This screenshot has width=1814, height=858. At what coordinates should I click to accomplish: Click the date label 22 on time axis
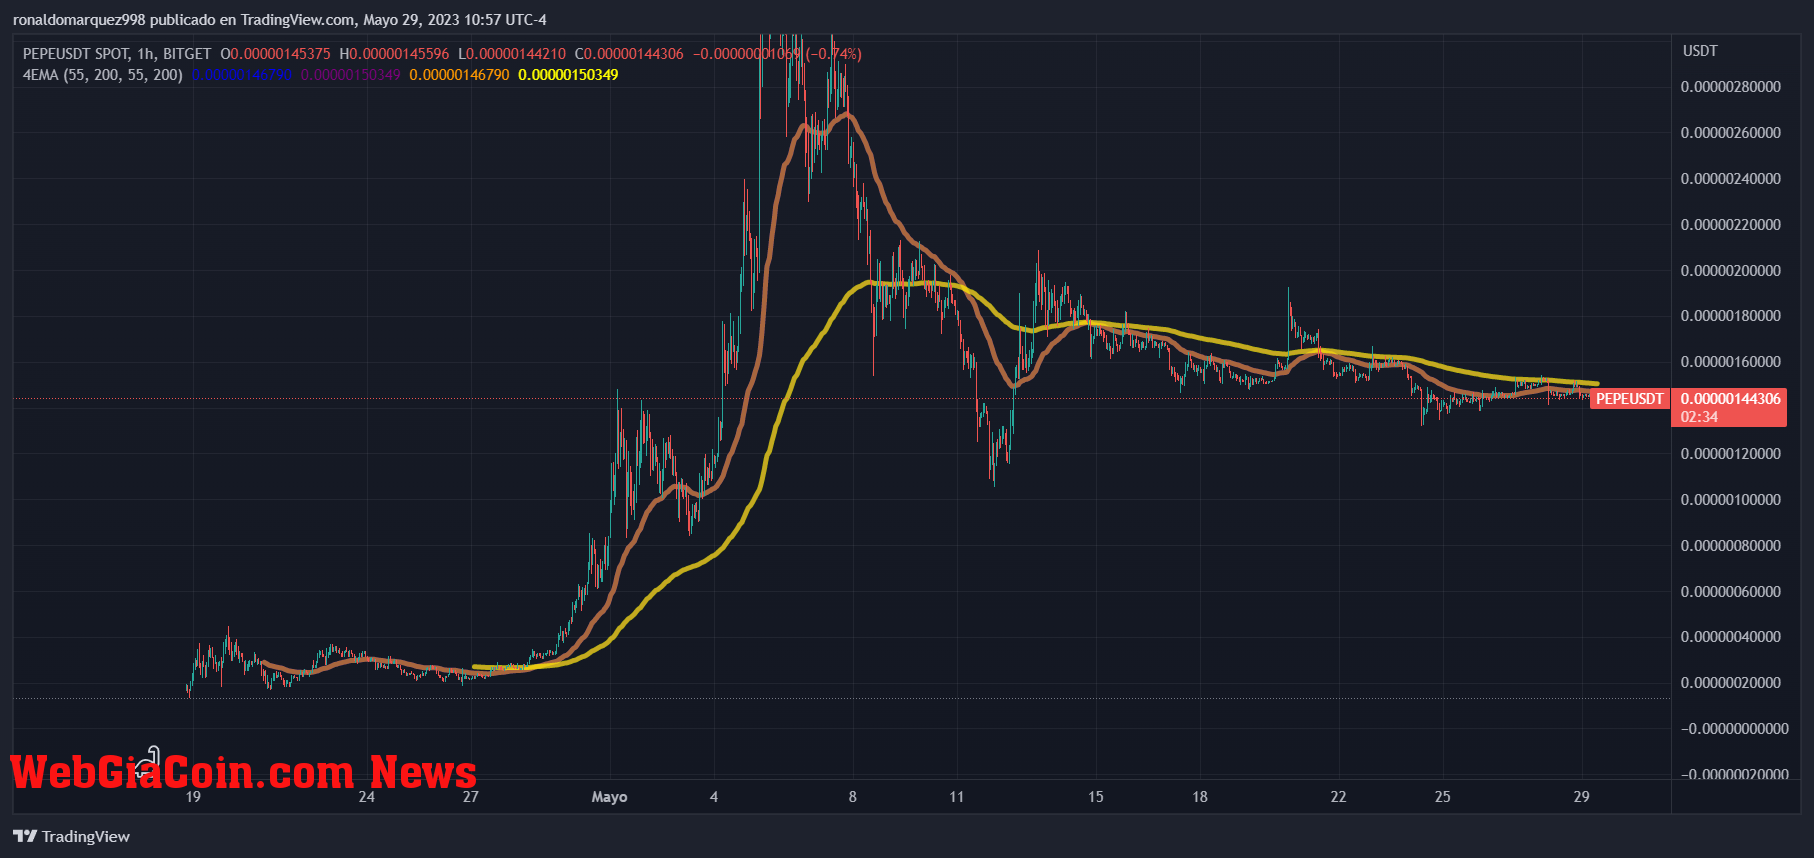point(1338,797)
